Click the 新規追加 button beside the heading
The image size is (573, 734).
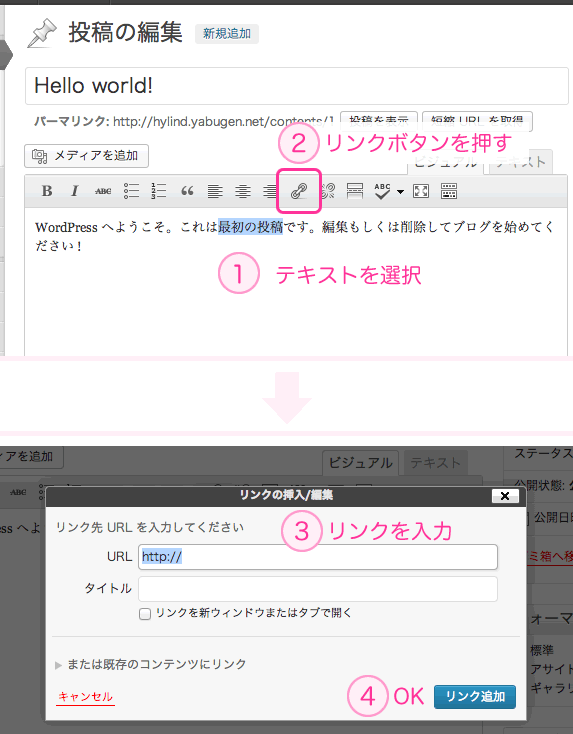(227, 34)
